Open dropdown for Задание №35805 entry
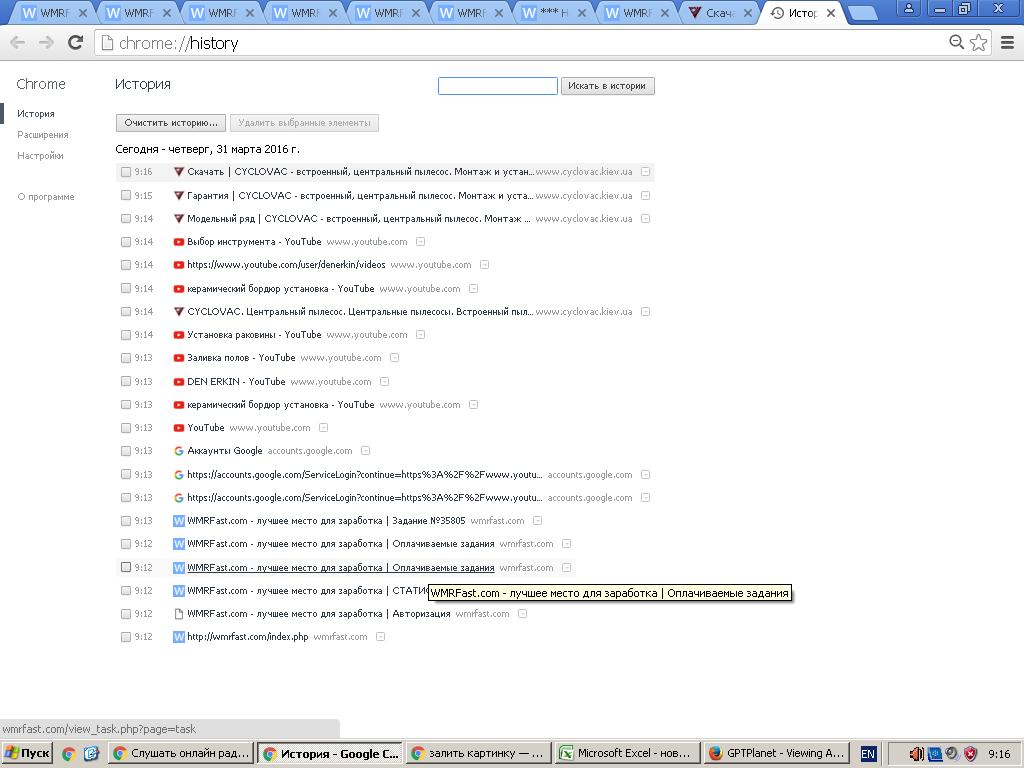 pyautogui.click(x=537, y=520)
